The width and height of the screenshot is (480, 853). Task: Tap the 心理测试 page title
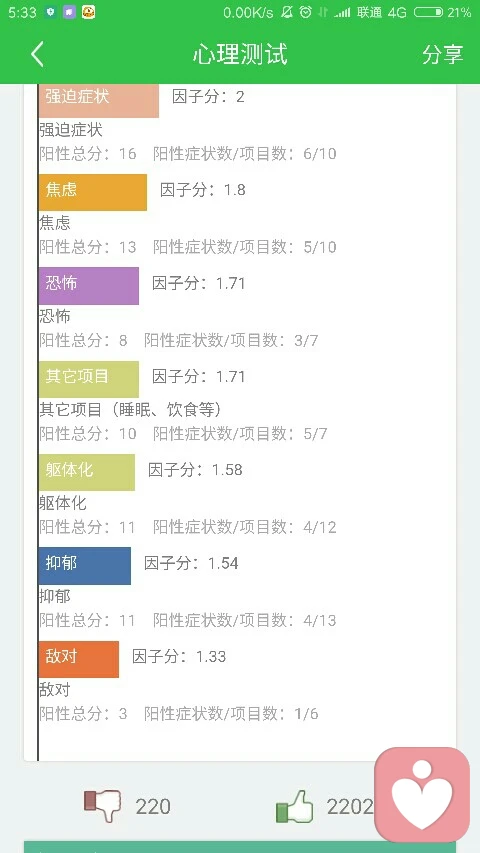240,54
